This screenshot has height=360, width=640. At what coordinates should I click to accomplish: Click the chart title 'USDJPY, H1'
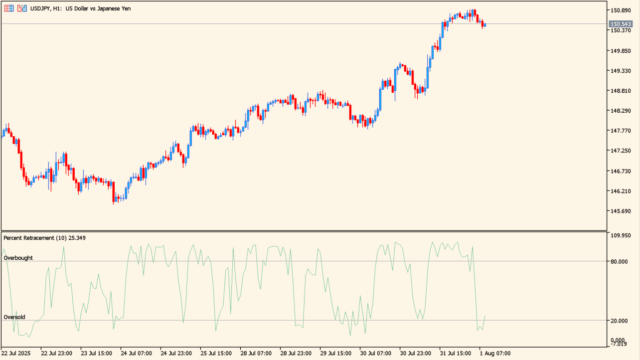click(46, 9)
